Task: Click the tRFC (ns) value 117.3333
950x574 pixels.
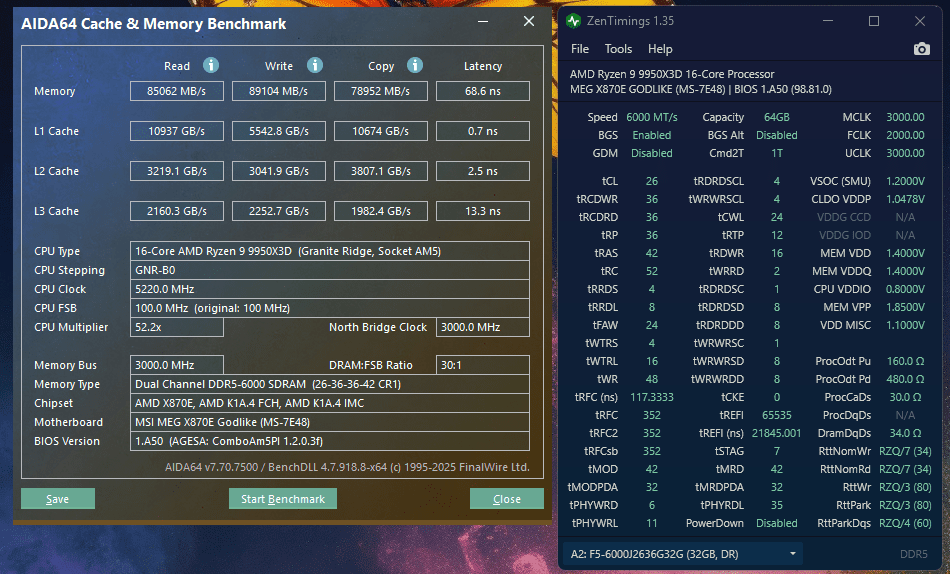Action: pos(652,397)
